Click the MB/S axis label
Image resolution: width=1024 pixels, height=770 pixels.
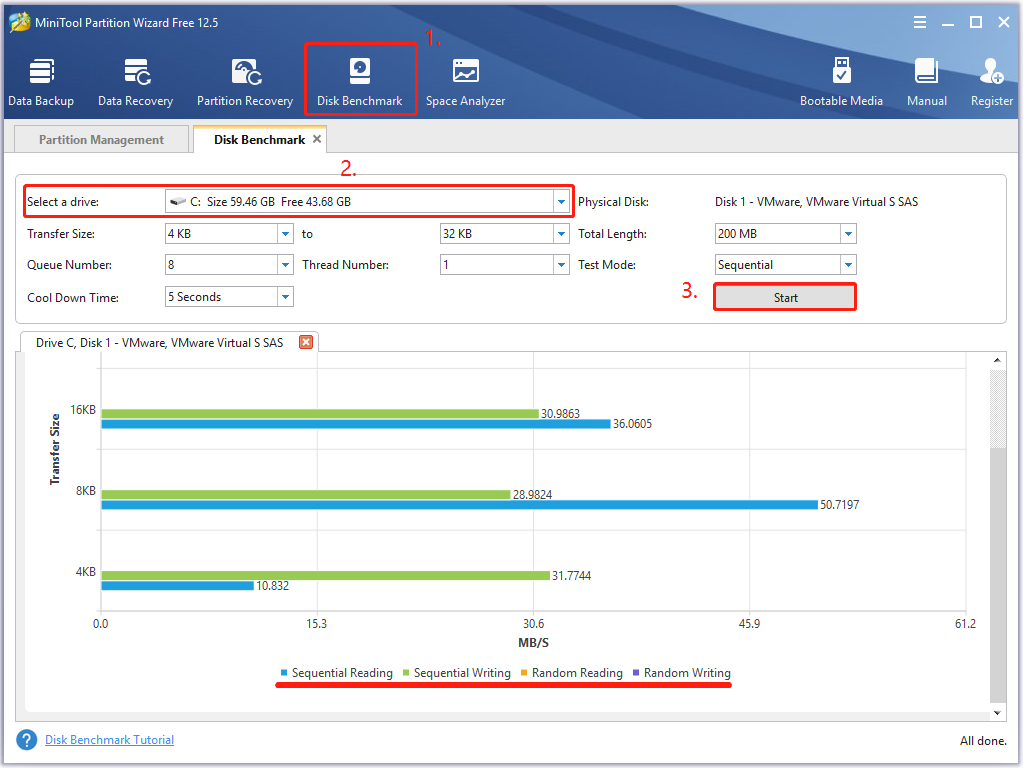(534, 643)
